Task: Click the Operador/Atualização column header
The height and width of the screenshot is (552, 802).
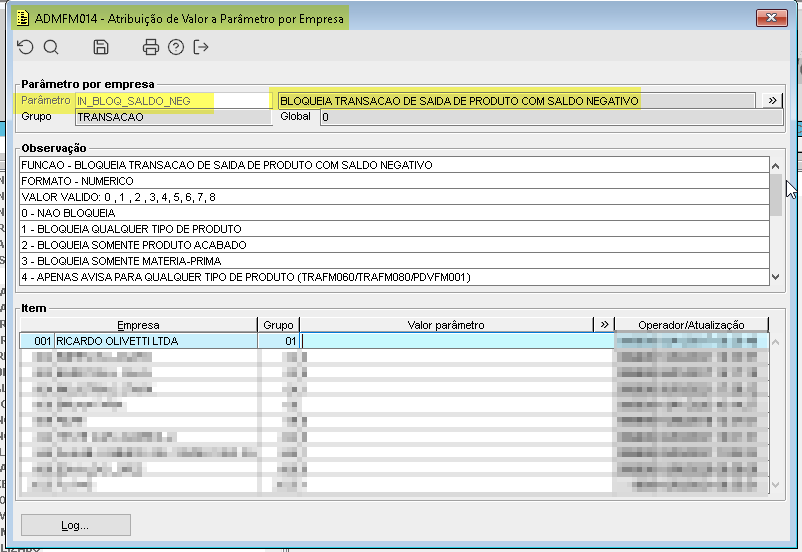Action: tap(691, 325)
